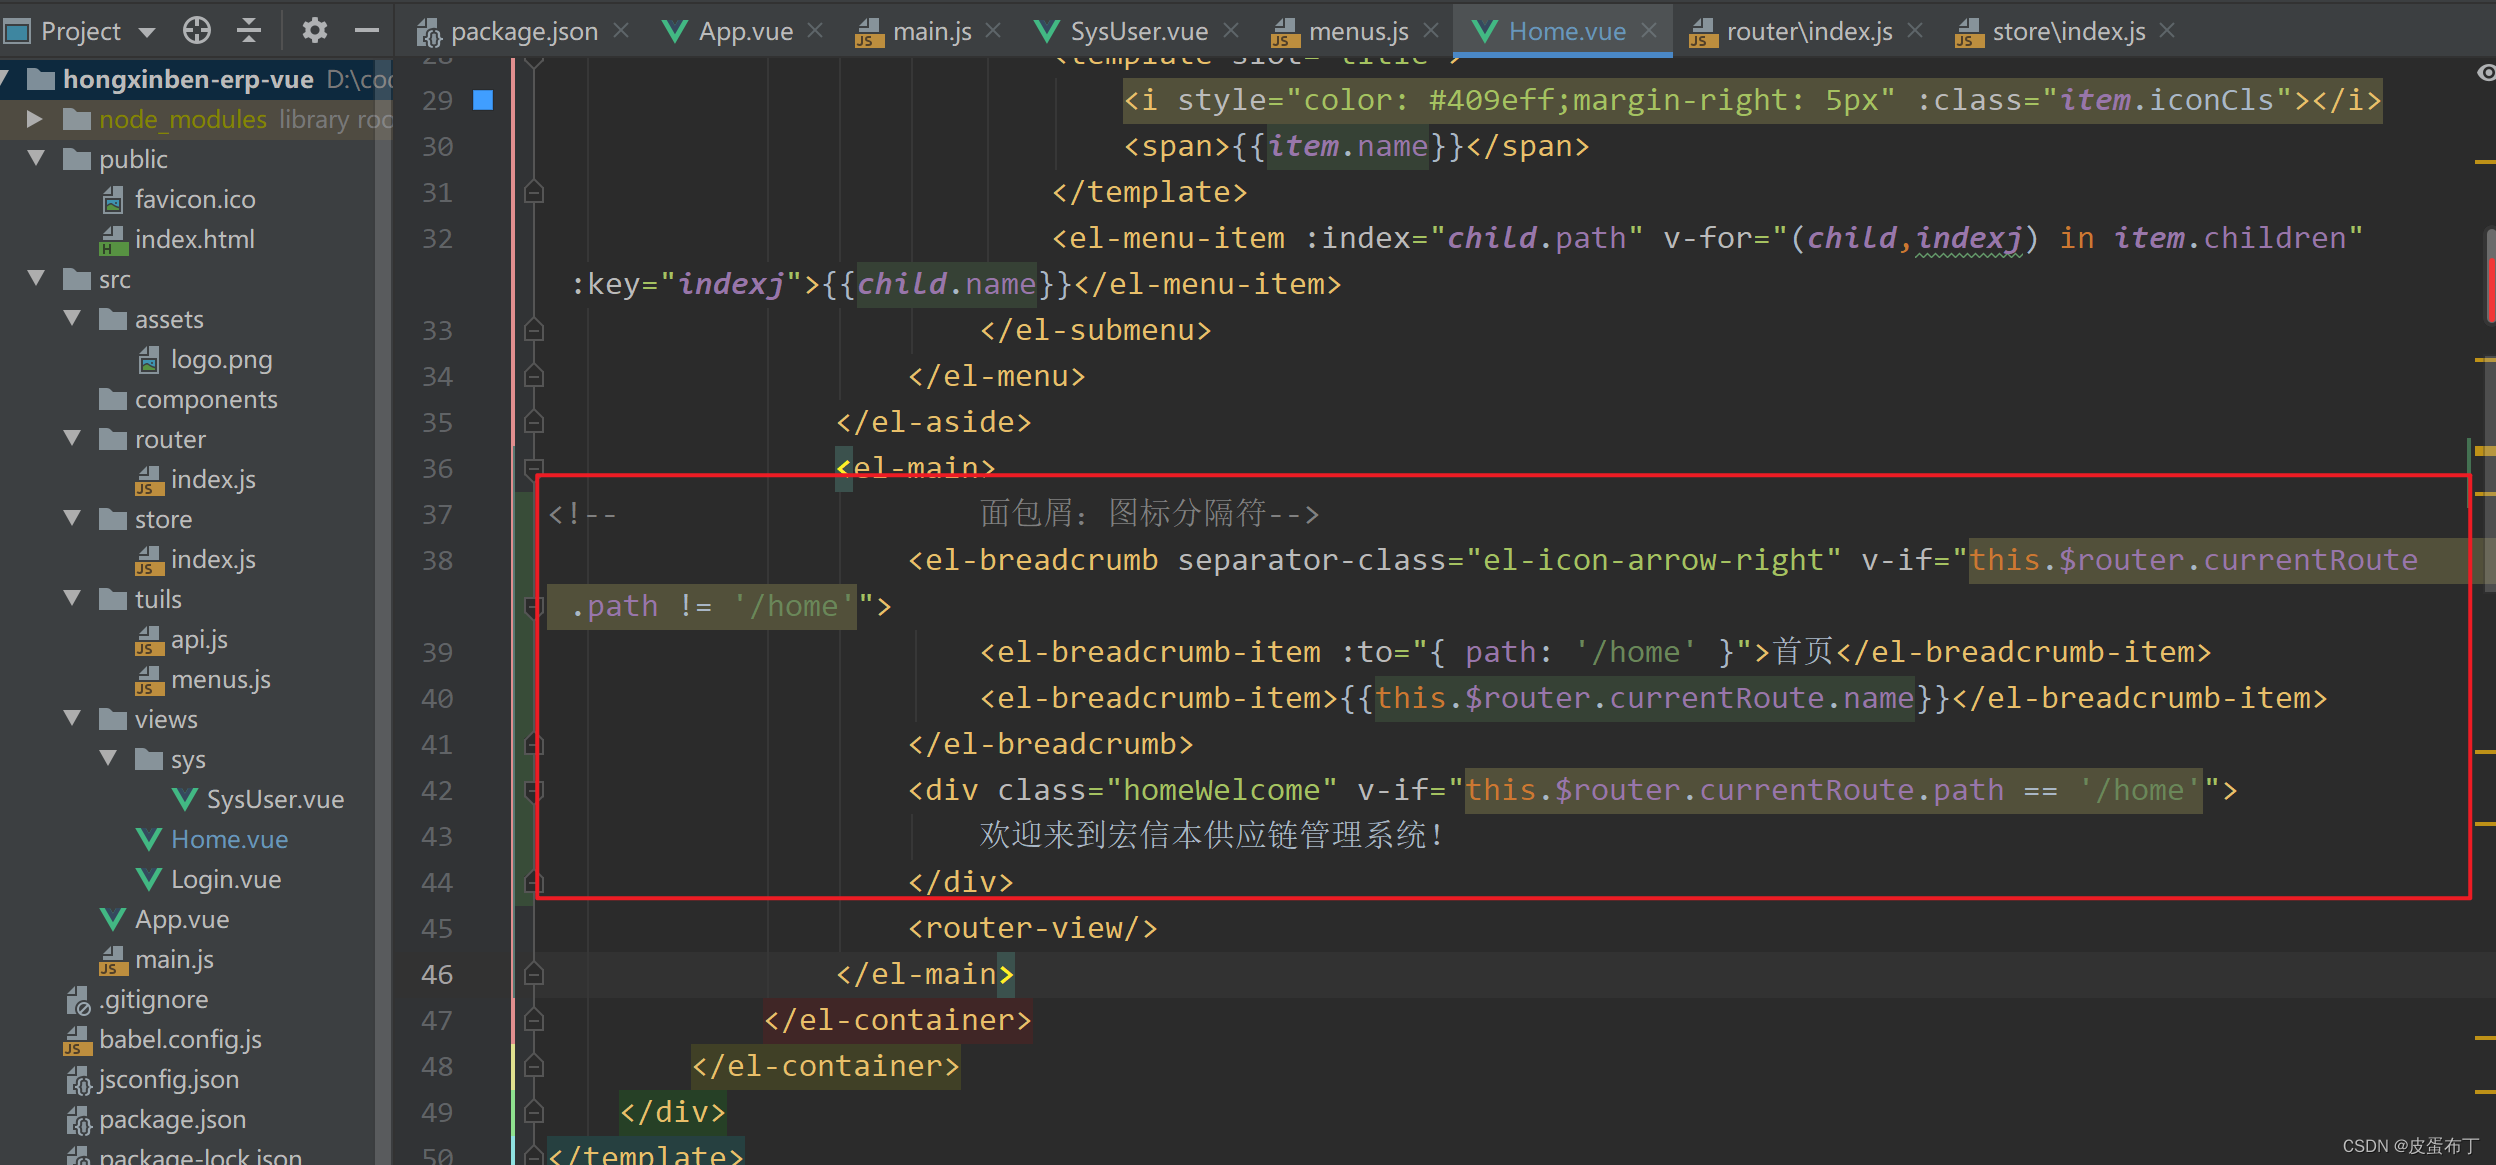Close the main.js tab
The width and height of the screenshot is (2496, 1165).
pos(993,31)
